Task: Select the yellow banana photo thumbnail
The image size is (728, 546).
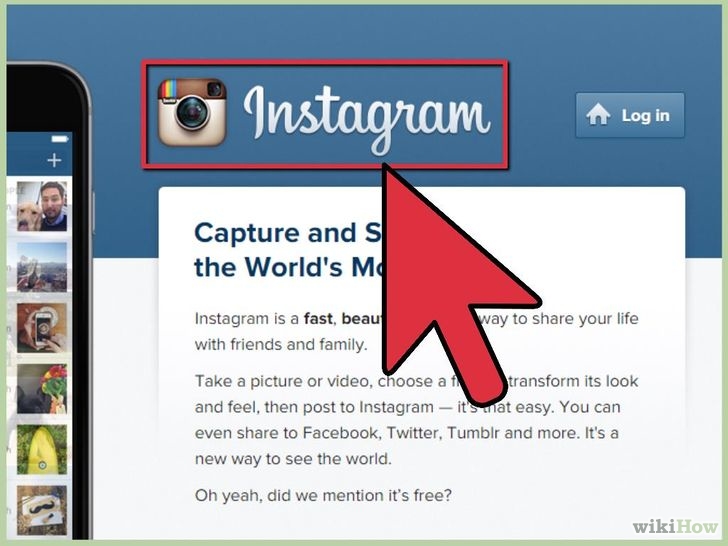Action: (42, 449)
